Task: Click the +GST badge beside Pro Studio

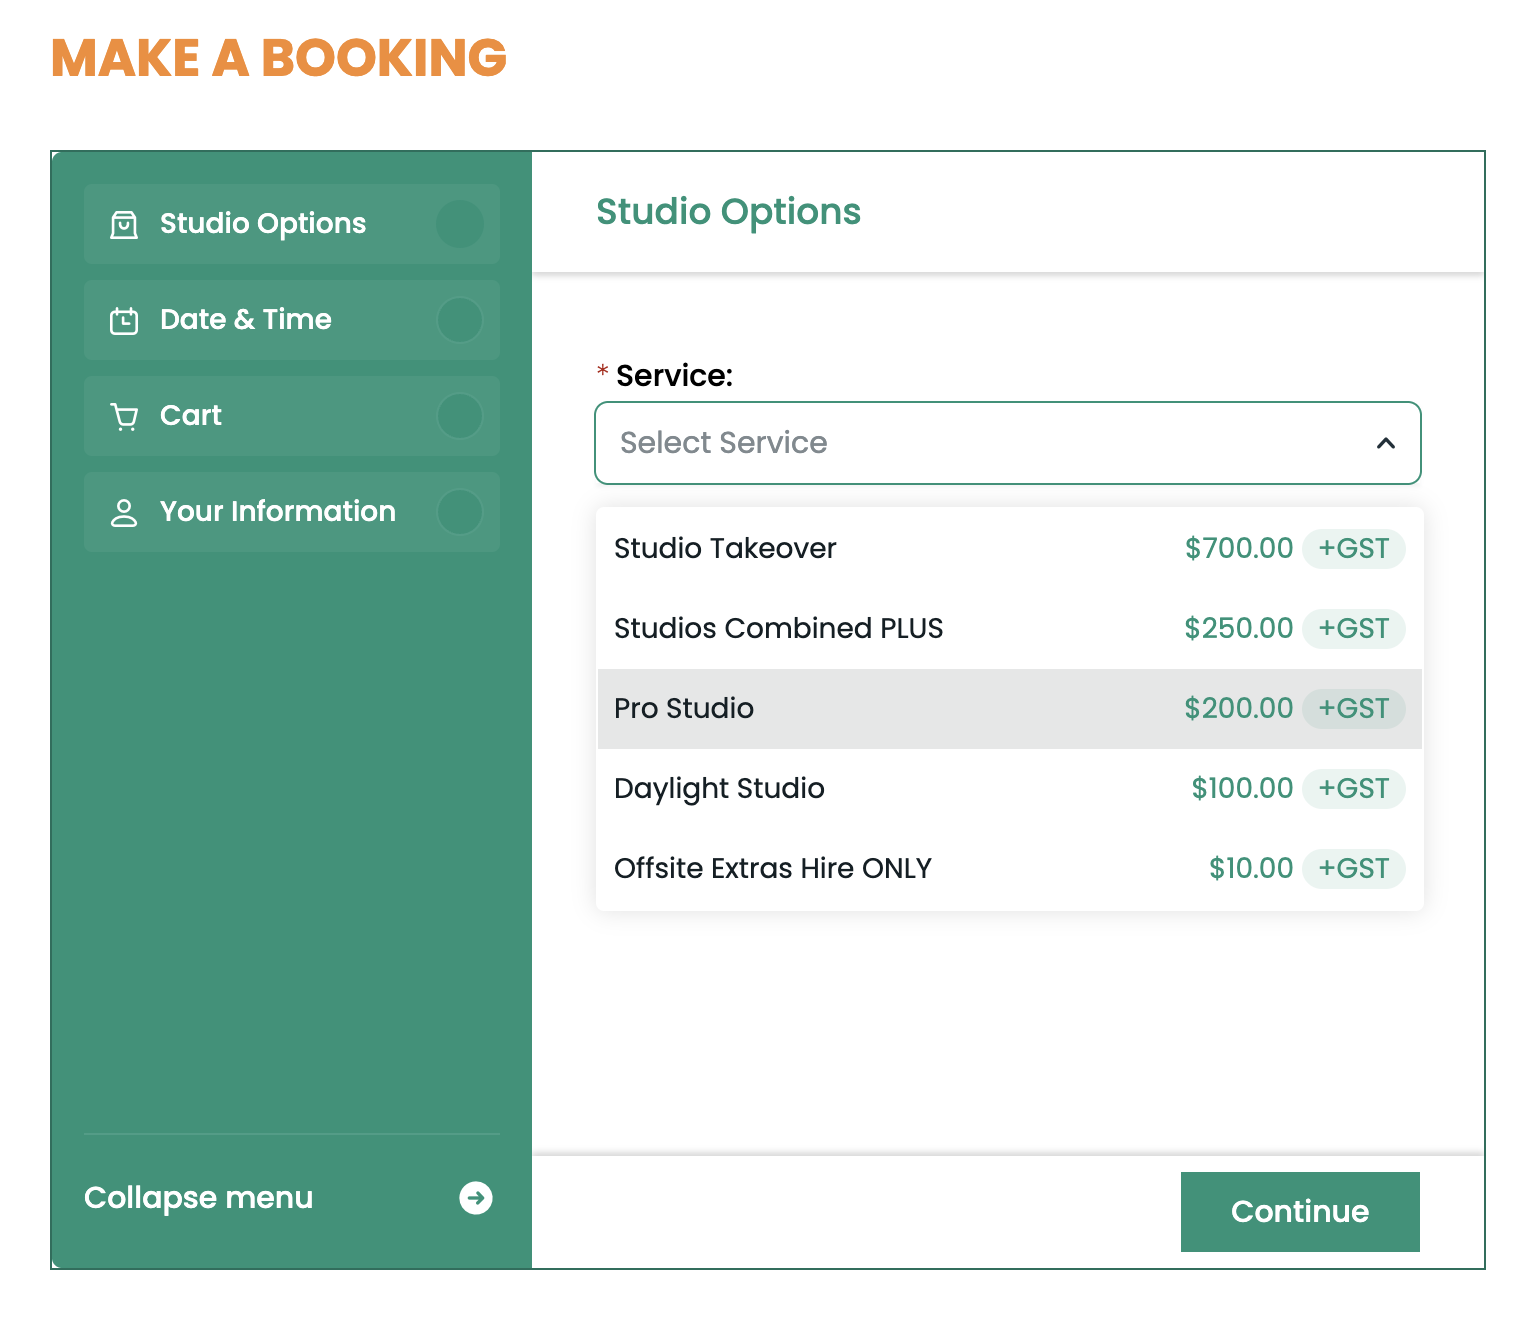Action: 1354,708
